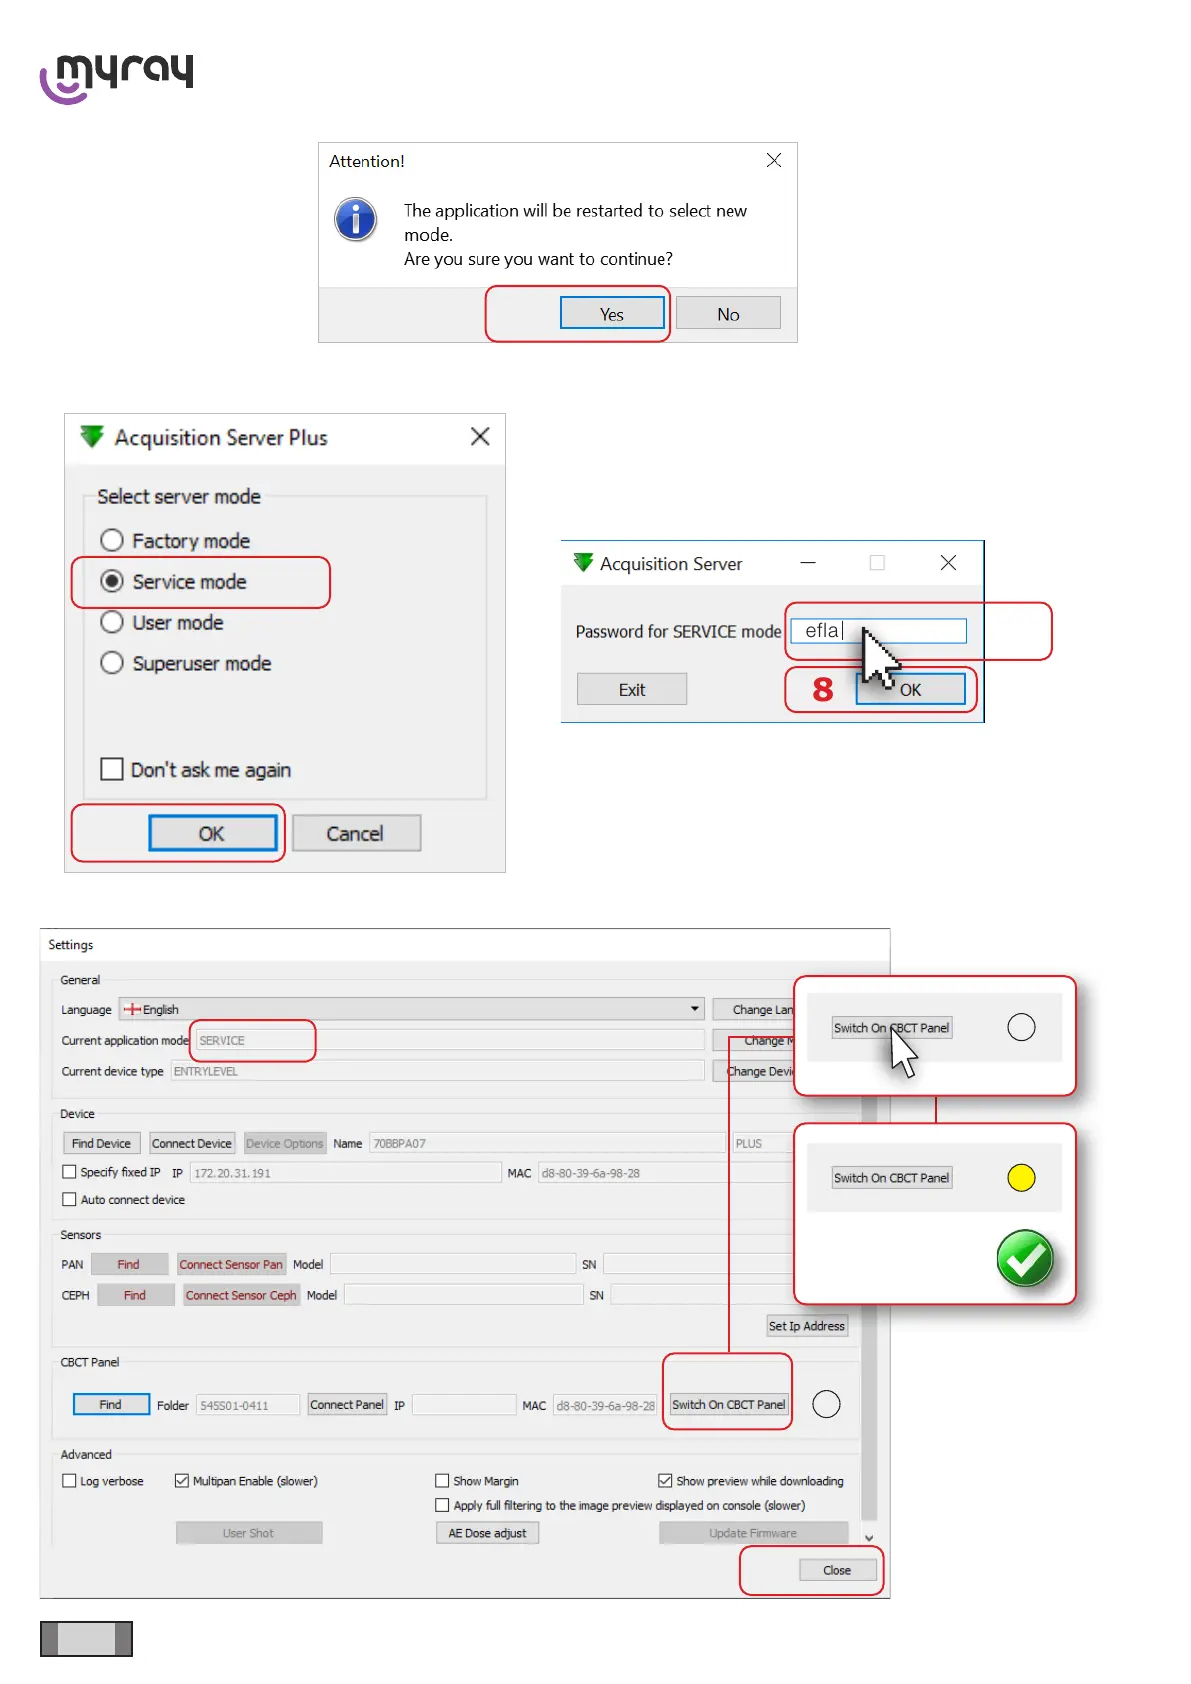This screenshot has height=1684, width=1191.
Task: Click the PAN sensor Model field
Action: coord(453,1264)
